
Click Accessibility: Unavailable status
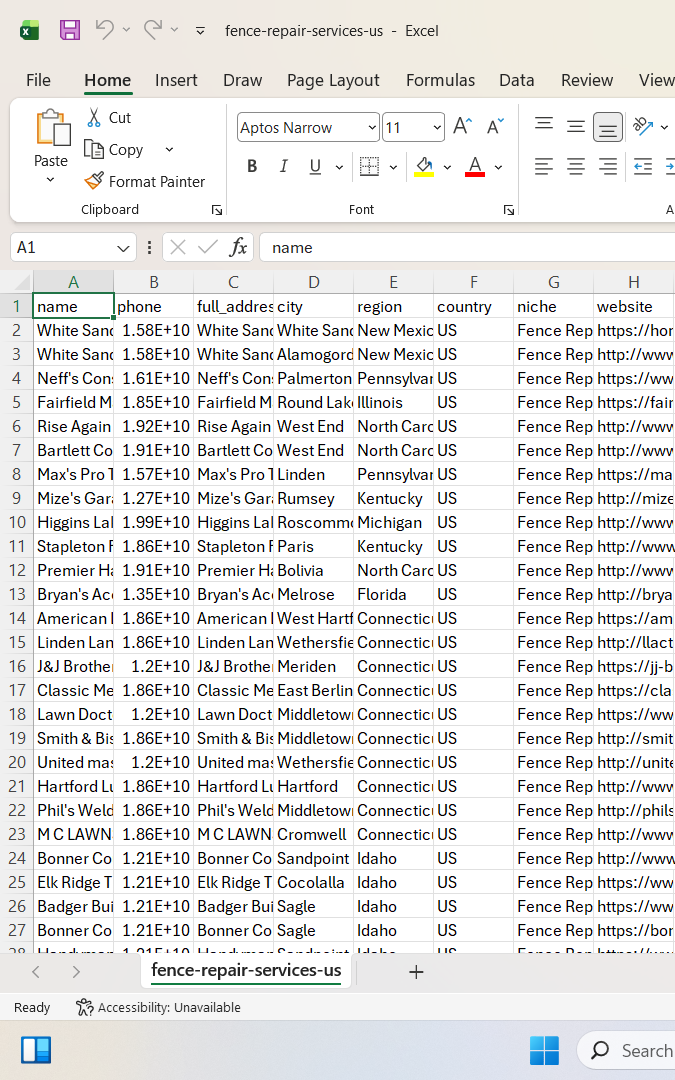[x=158, y=1008]
